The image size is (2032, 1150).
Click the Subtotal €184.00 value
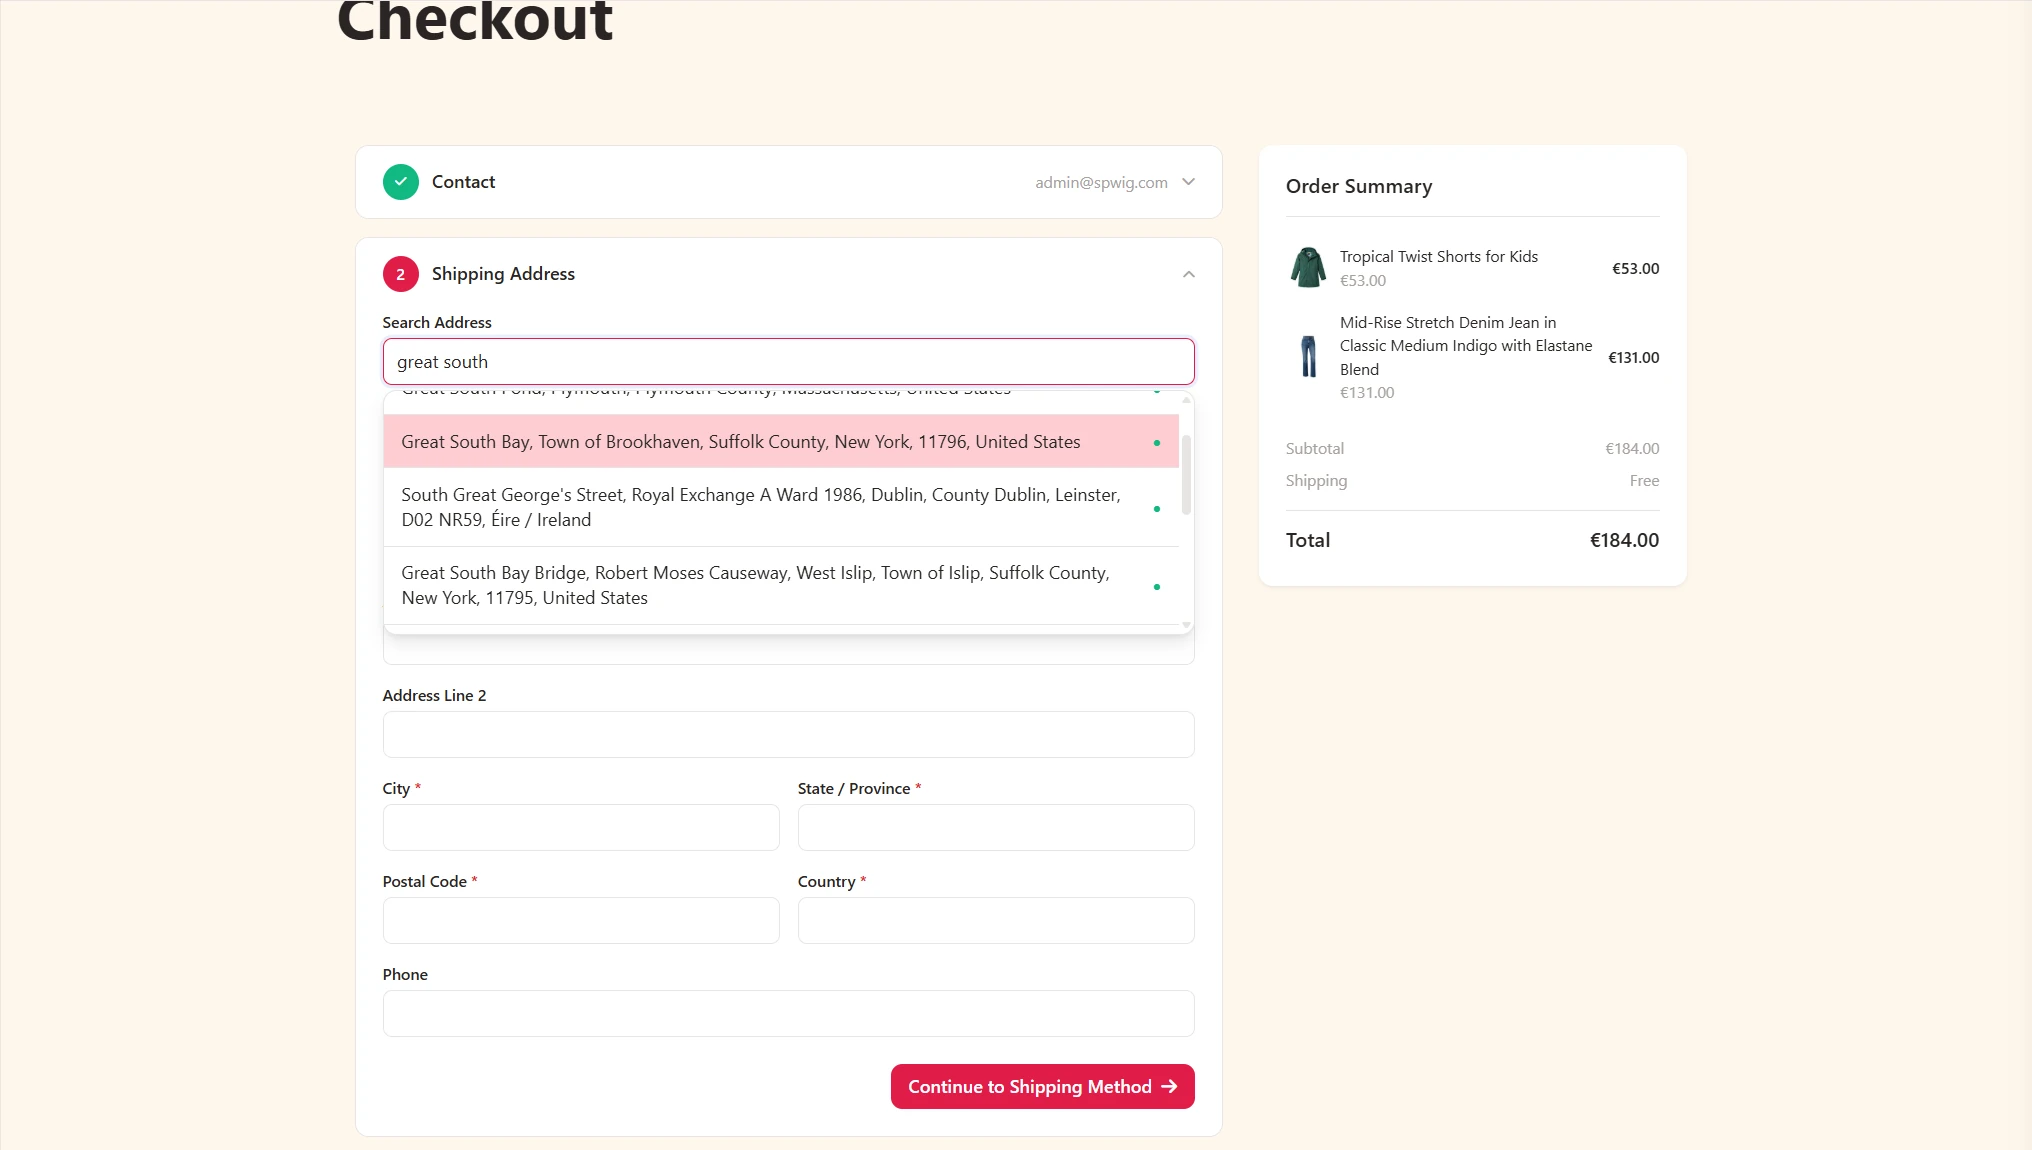coord(1632,449)
